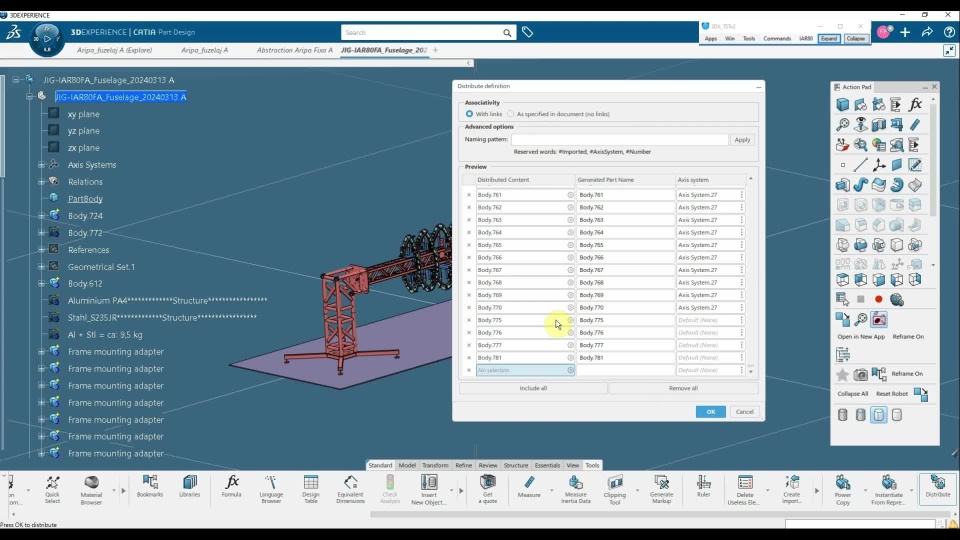Click Insert New Object command
Image resolution: width=960 pixels, height=540 pixels.
[x=429, y=489]
